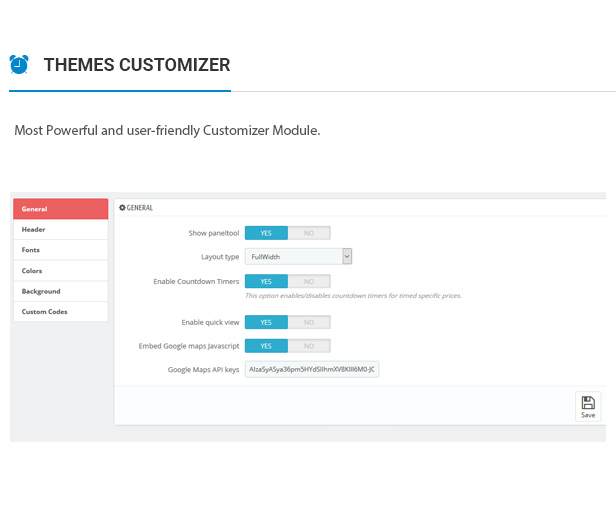Go to the Colors tab
Viewport: 616px width, 508px height.
pos(60,271)
